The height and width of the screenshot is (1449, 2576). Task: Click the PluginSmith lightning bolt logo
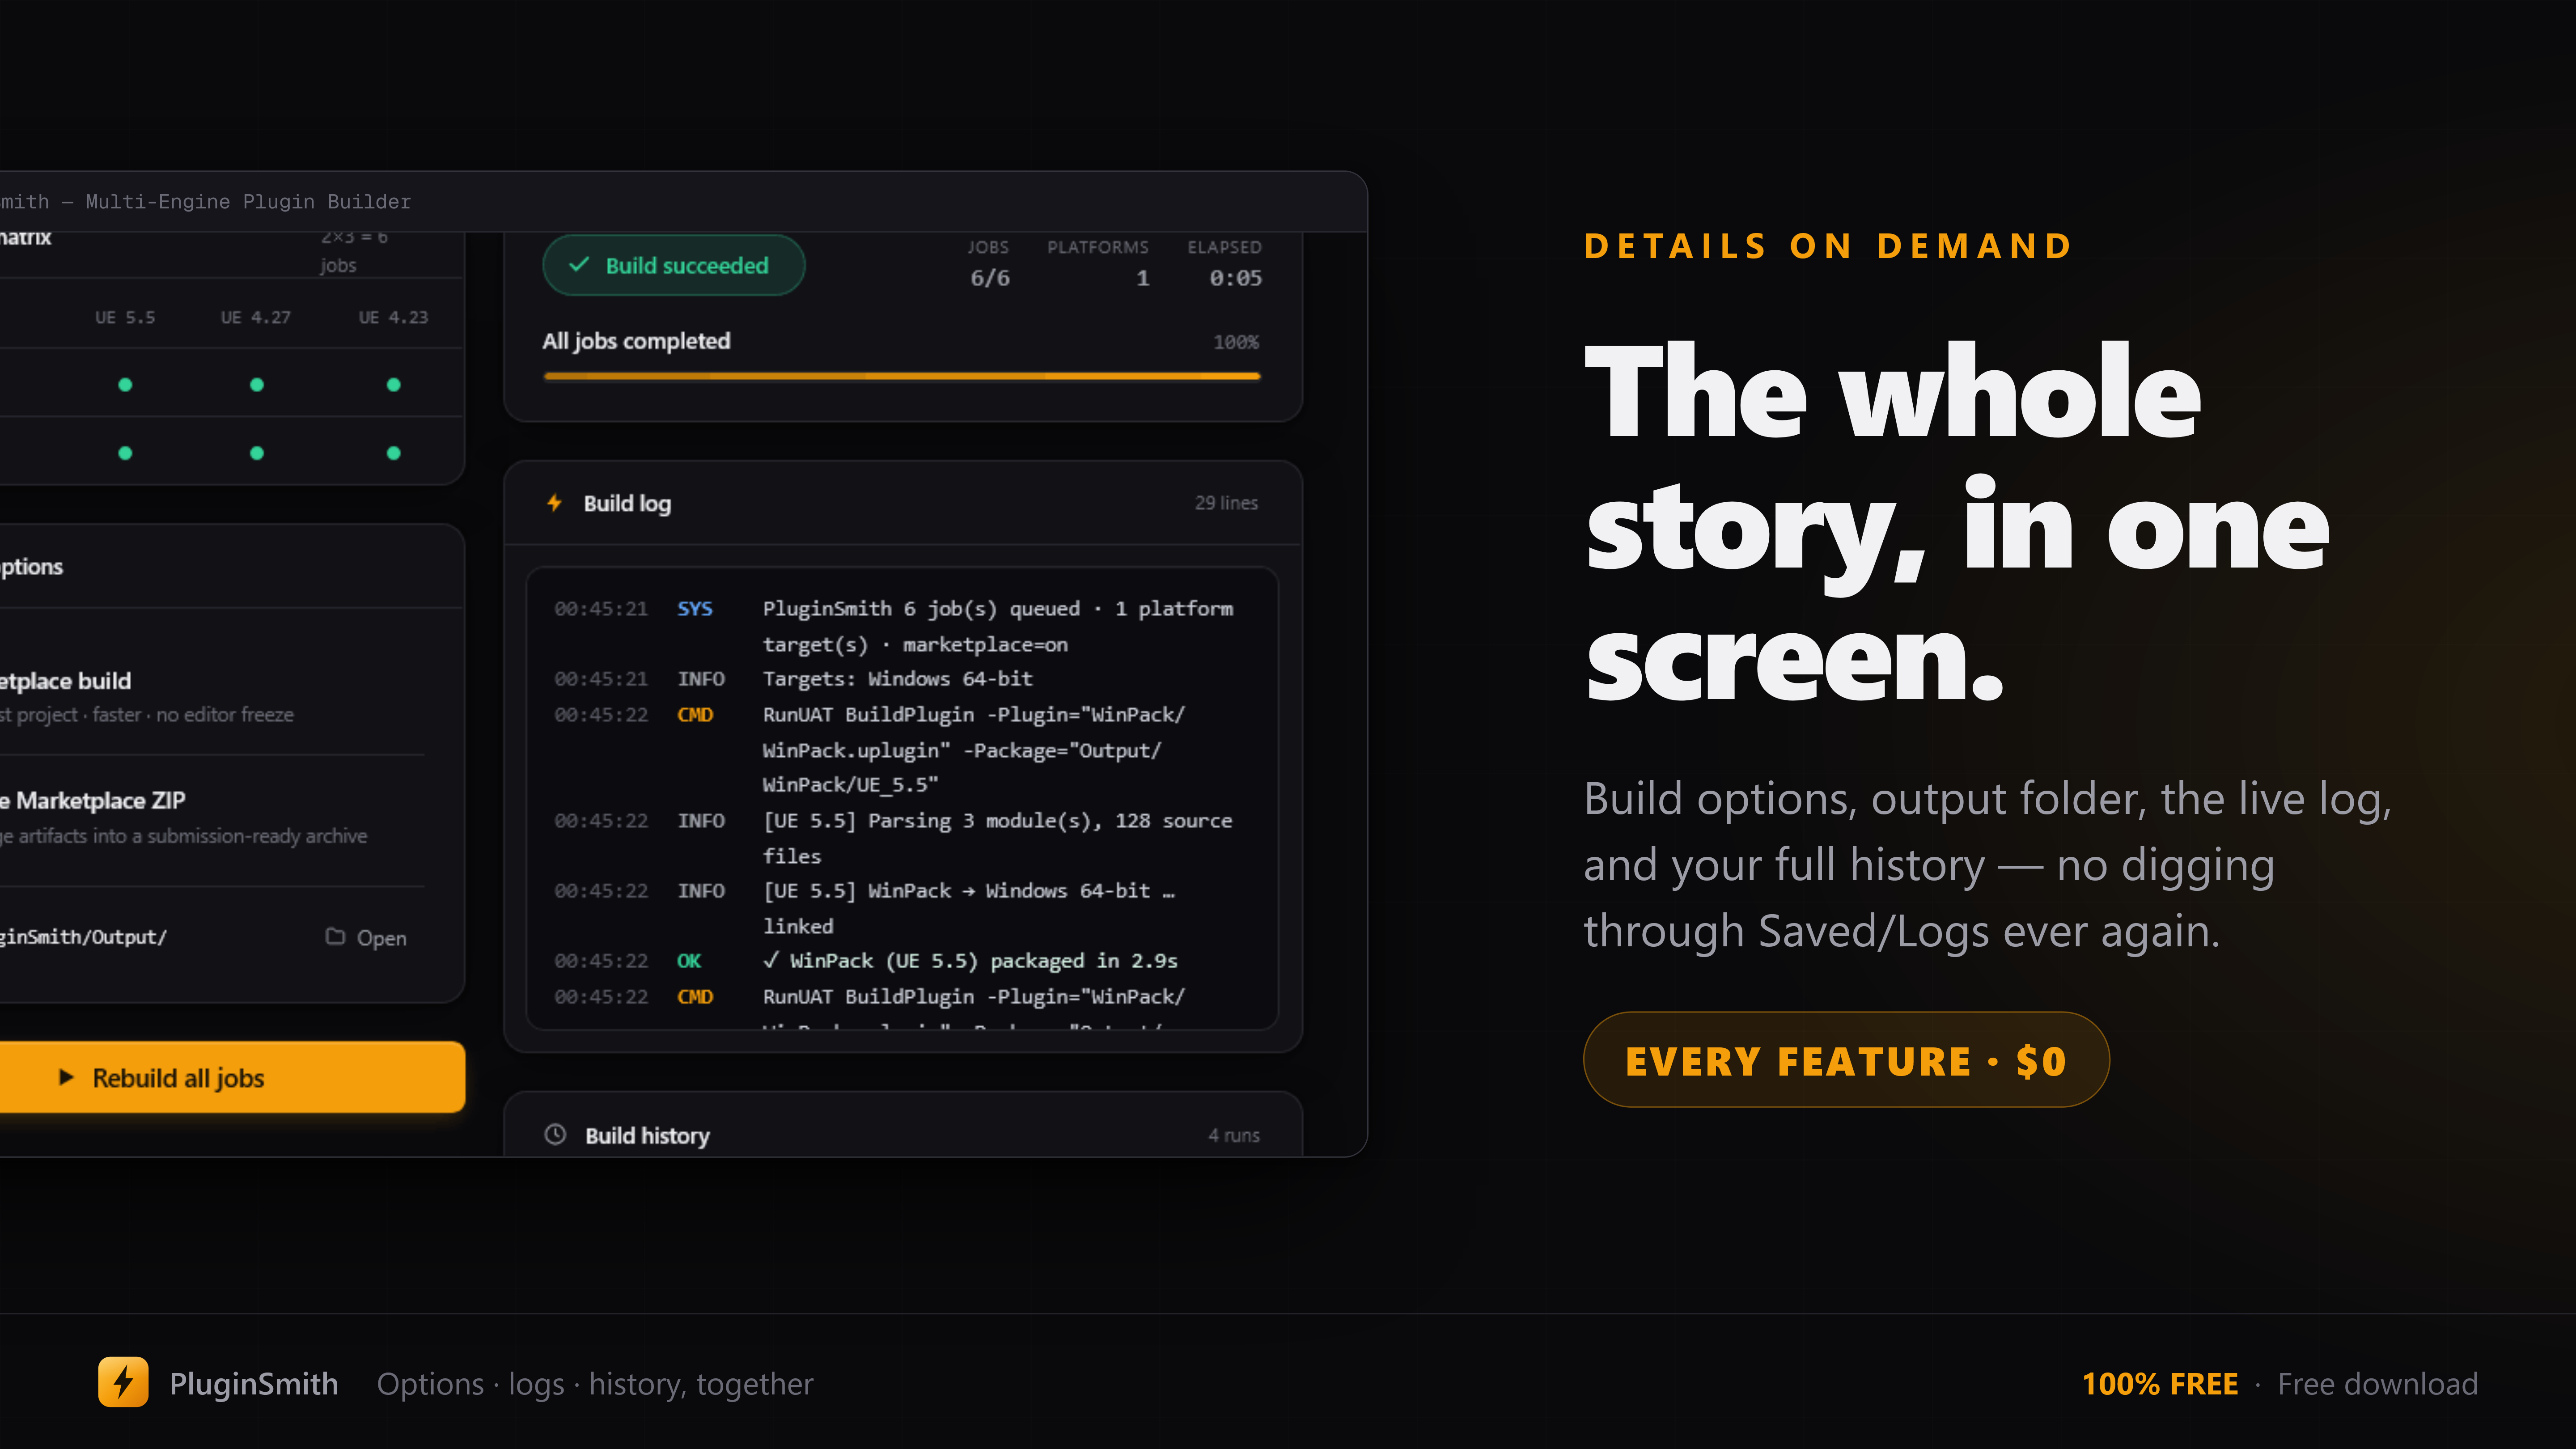pos(123,1382)
